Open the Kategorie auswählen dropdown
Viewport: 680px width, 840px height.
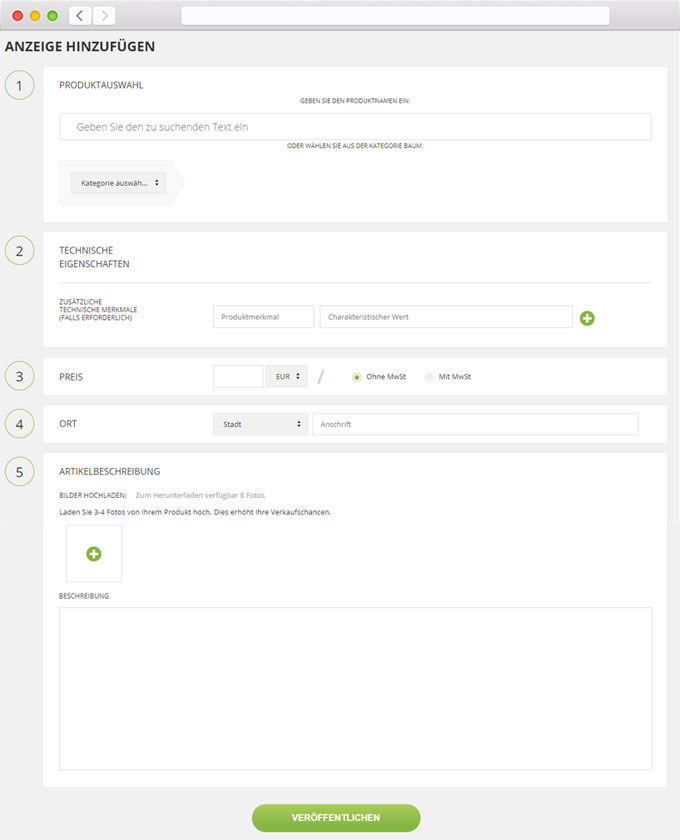(x=119, y=183)
